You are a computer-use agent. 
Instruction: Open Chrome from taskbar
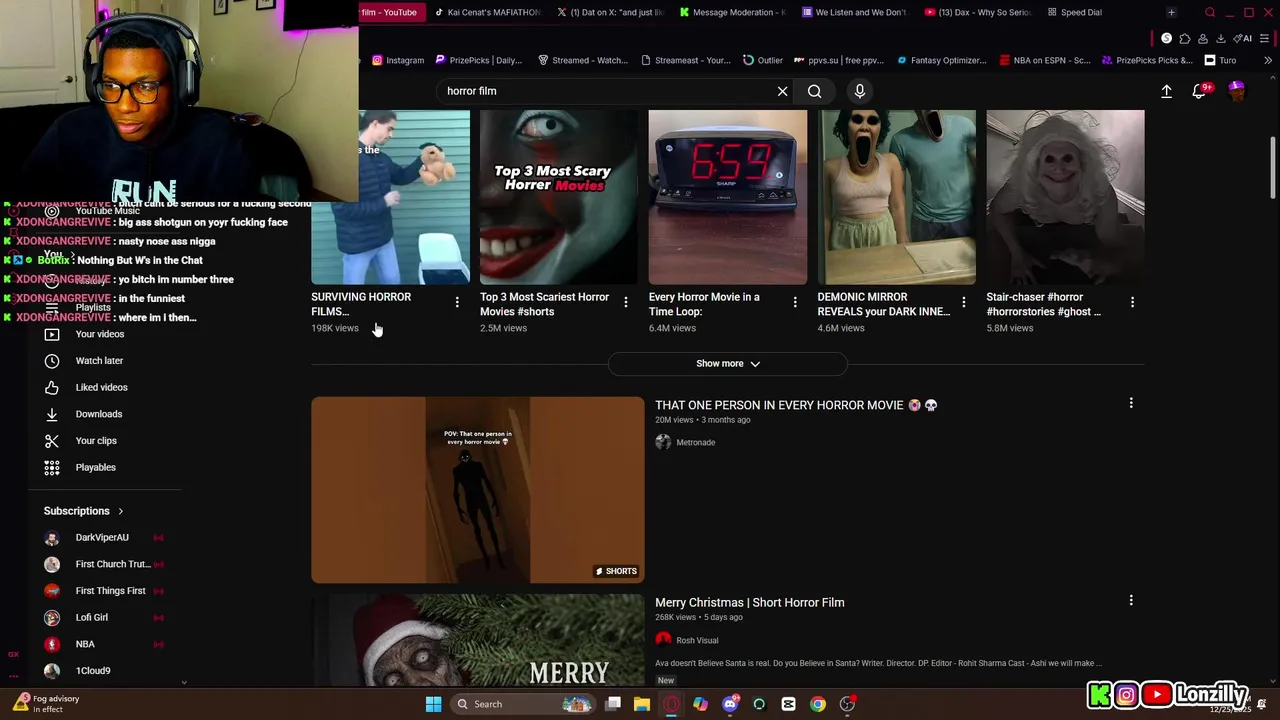(818, 704)
